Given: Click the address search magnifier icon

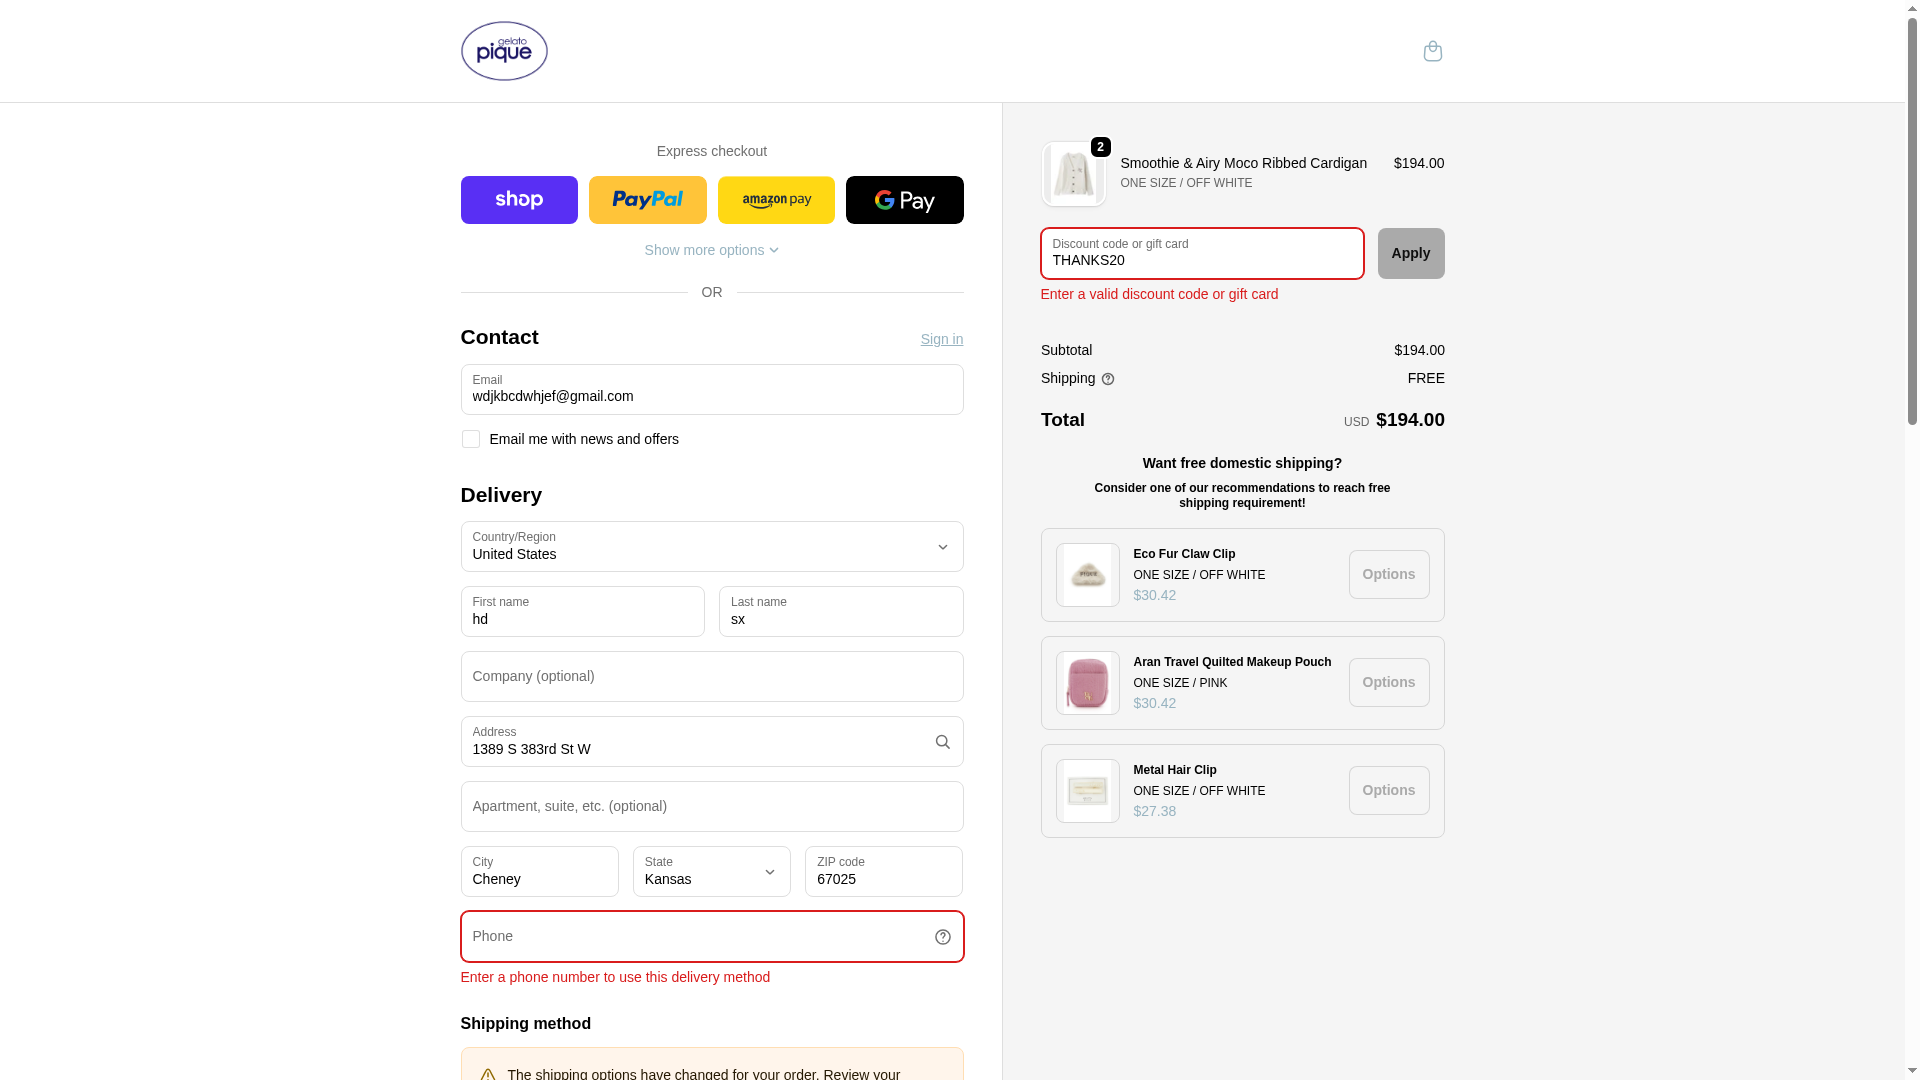Looking at the screenshot, I should 942,742.
